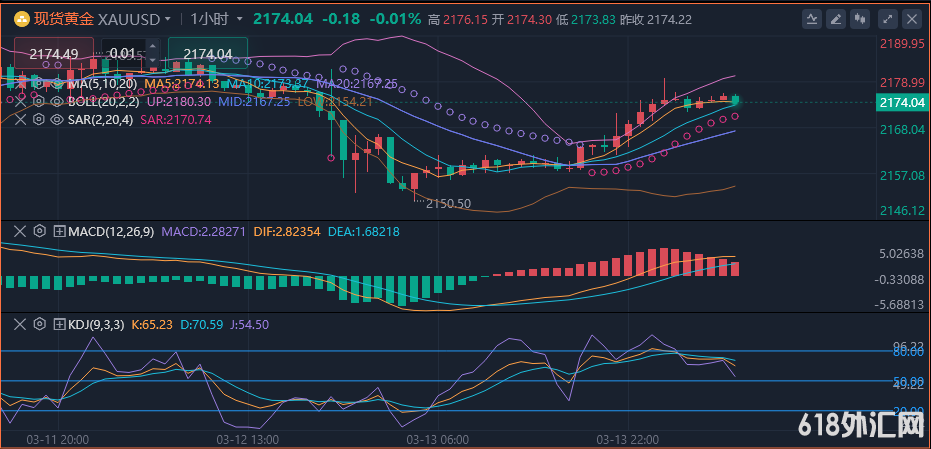Toggle visibility of the BOLL indicator

point(56,101)
